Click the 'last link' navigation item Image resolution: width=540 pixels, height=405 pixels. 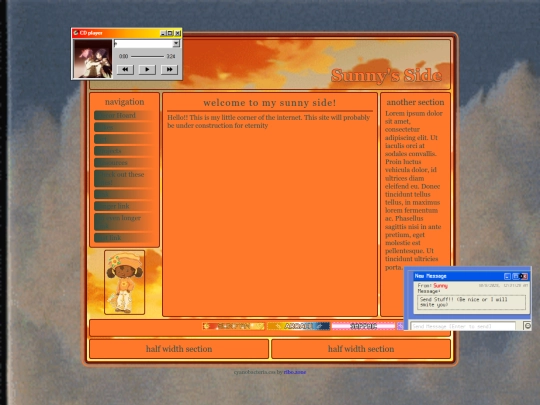124,238
